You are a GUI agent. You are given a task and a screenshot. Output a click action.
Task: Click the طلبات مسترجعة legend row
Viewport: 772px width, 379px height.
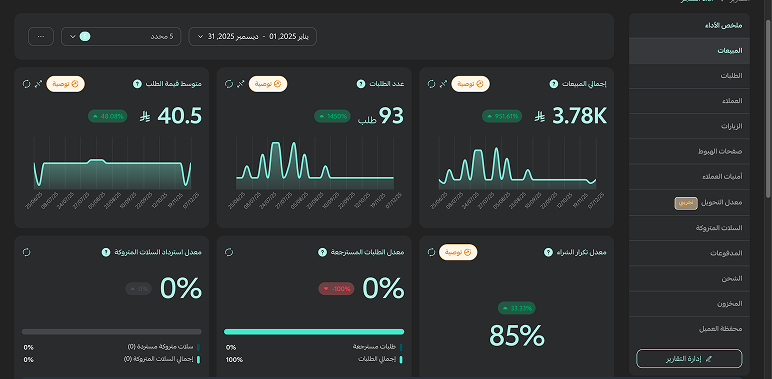(314, 347)
